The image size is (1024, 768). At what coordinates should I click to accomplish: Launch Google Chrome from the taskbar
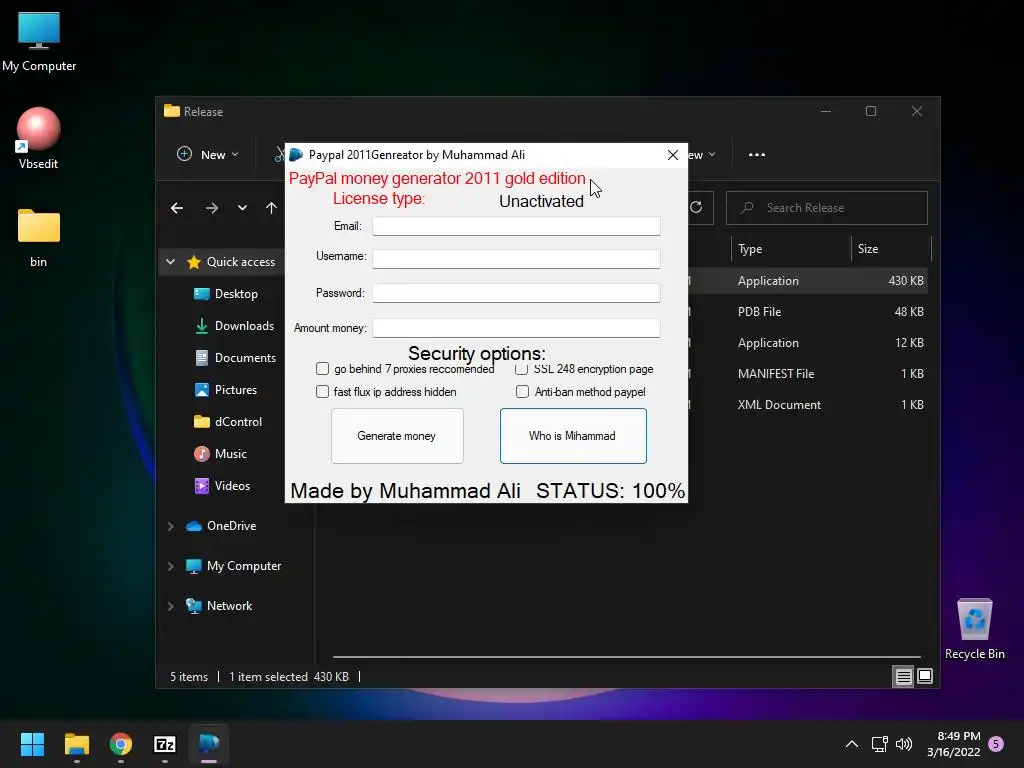pyautogui.click(x=121, y=744)
